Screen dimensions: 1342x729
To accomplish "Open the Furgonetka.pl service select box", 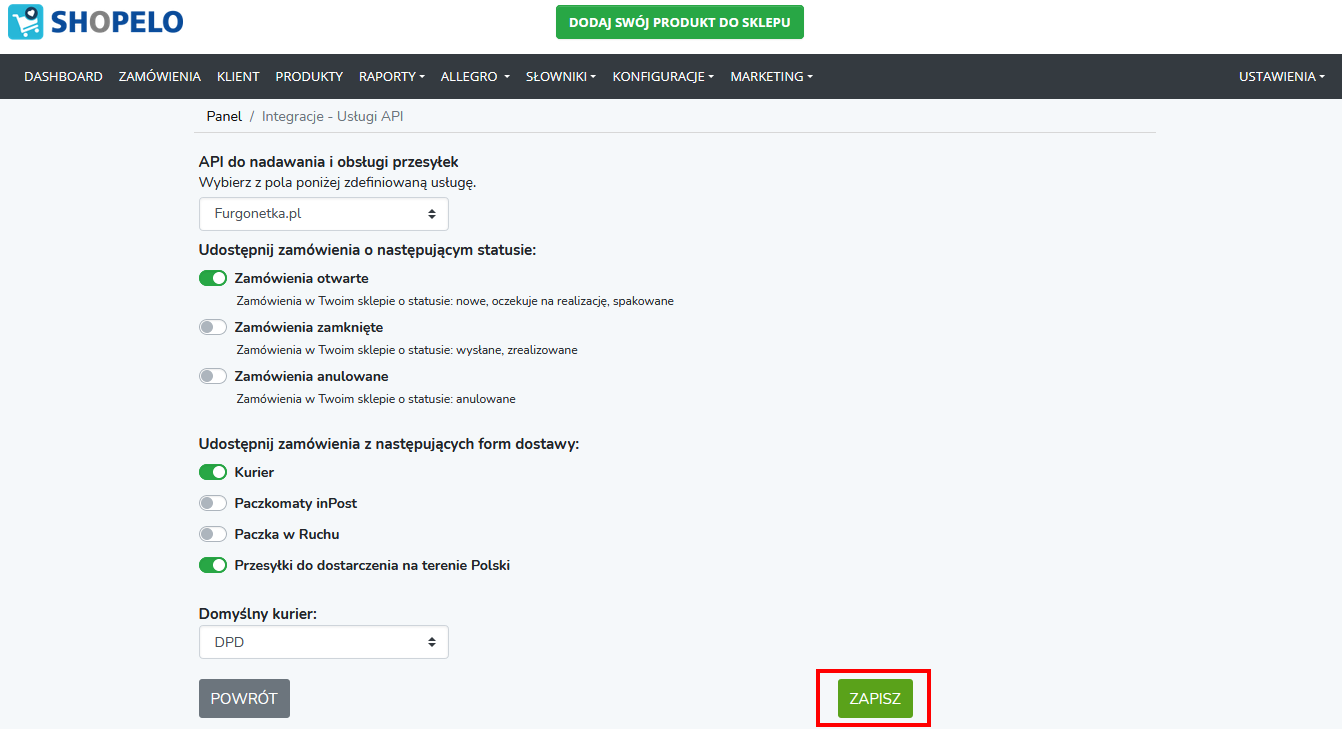I will (x=324, y=214).
